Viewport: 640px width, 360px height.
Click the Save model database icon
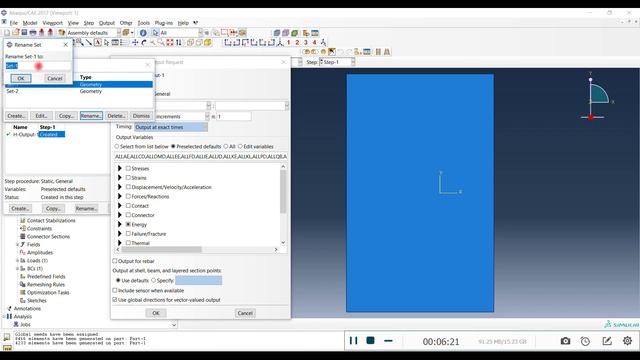click(24, 32)
